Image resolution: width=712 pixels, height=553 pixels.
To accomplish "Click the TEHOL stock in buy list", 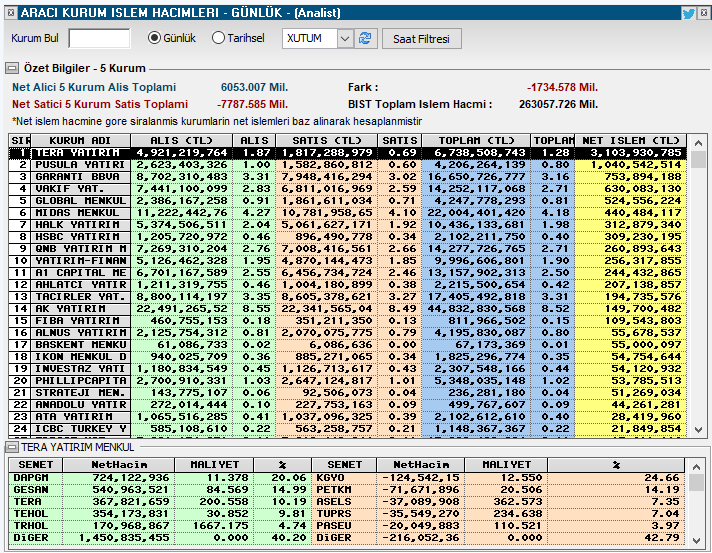I will pyautogui.click(x=31, y=514).
